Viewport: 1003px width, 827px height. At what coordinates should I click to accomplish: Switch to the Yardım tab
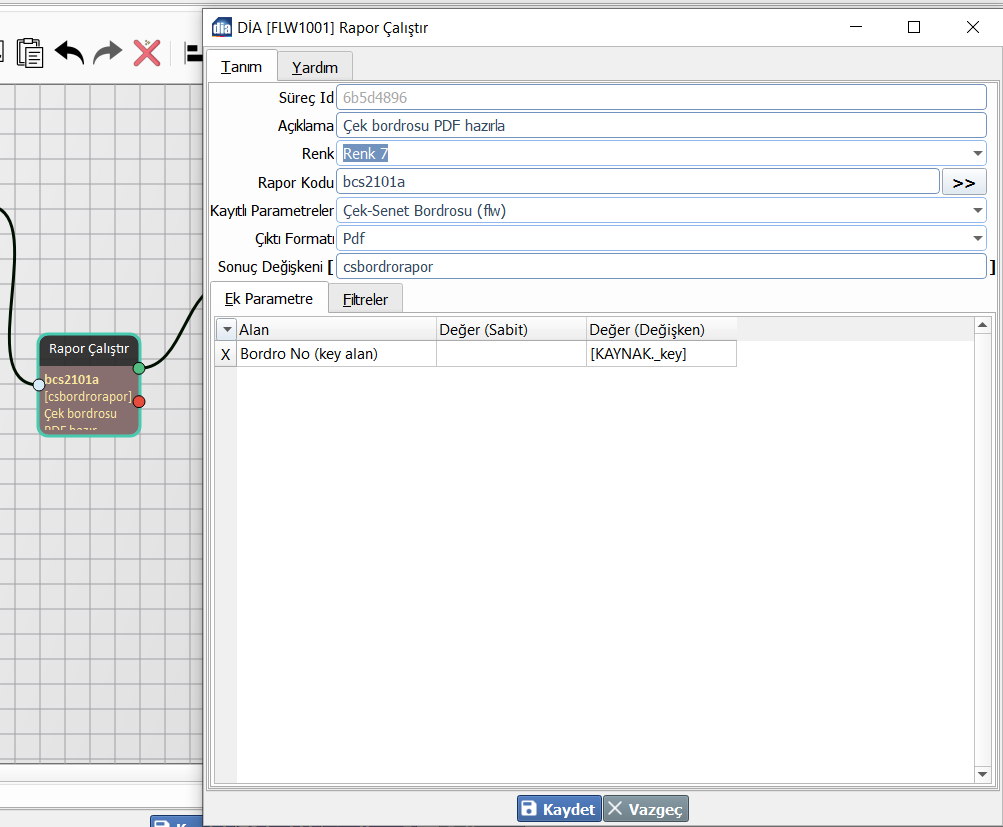[x=314, y=67]
